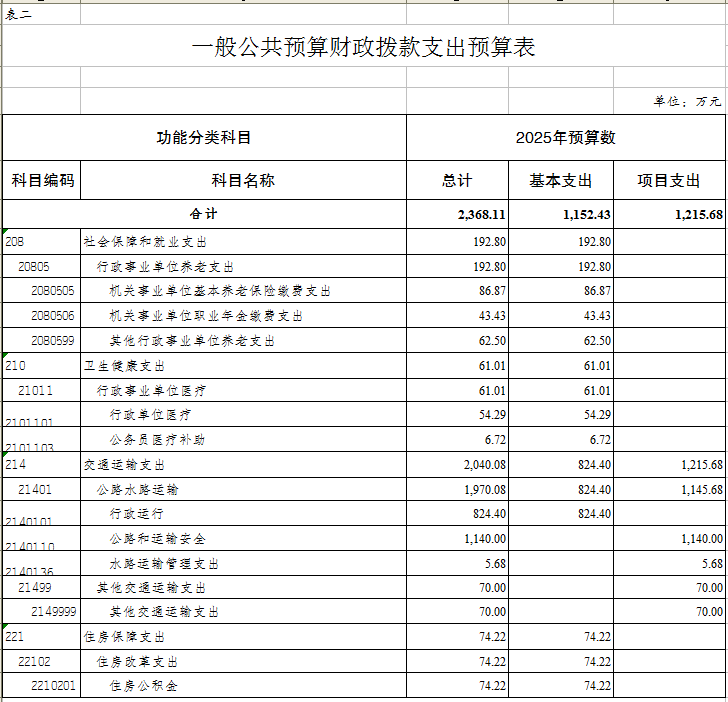Select 公路和运输安全 cell

[x=243, y=539]
